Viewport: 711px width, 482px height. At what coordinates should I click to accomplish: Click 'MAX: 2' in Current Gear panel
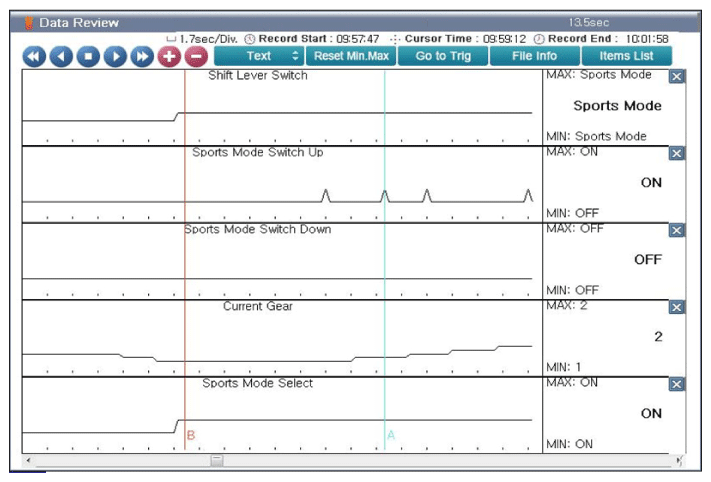click(566, 306)
